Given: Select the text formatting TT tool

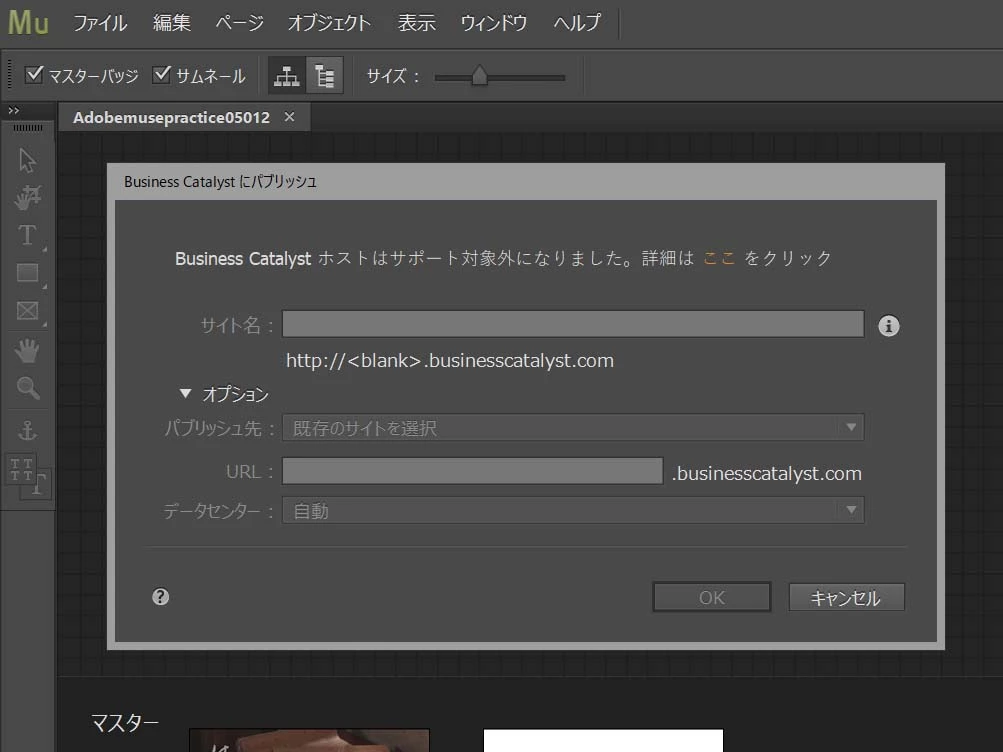Looking at the screenshot, I should (x=27, y=475).
